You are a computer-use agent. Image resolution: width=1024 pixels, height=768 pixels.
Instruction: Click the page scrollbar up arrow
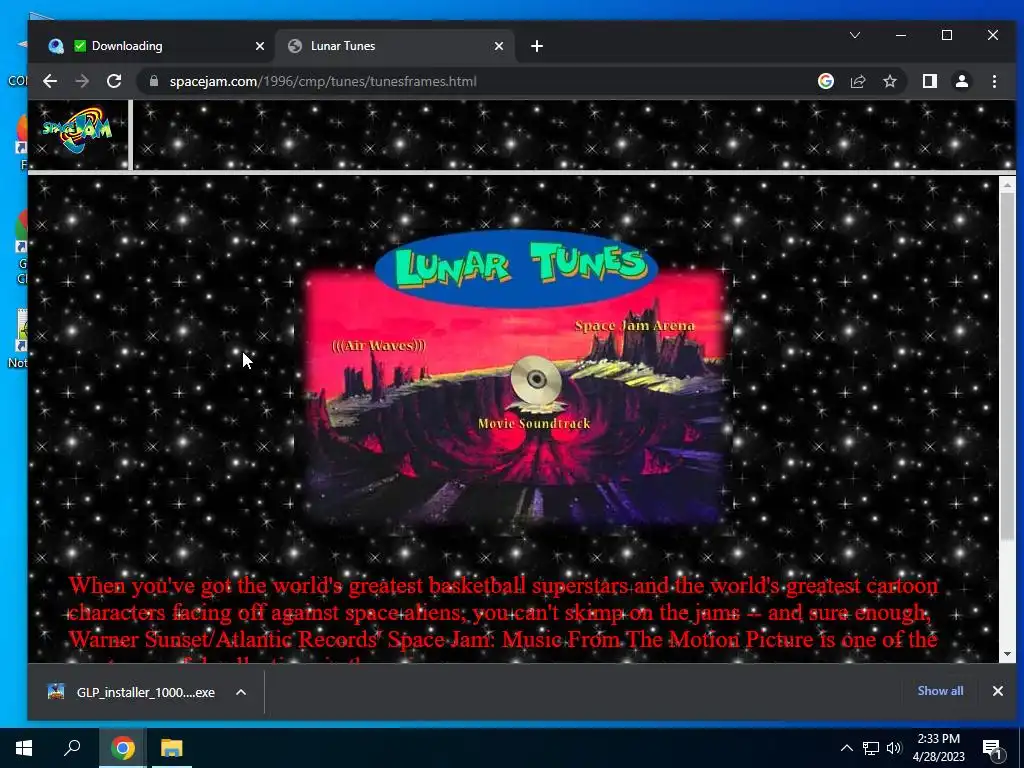[x=1007, y=185]
